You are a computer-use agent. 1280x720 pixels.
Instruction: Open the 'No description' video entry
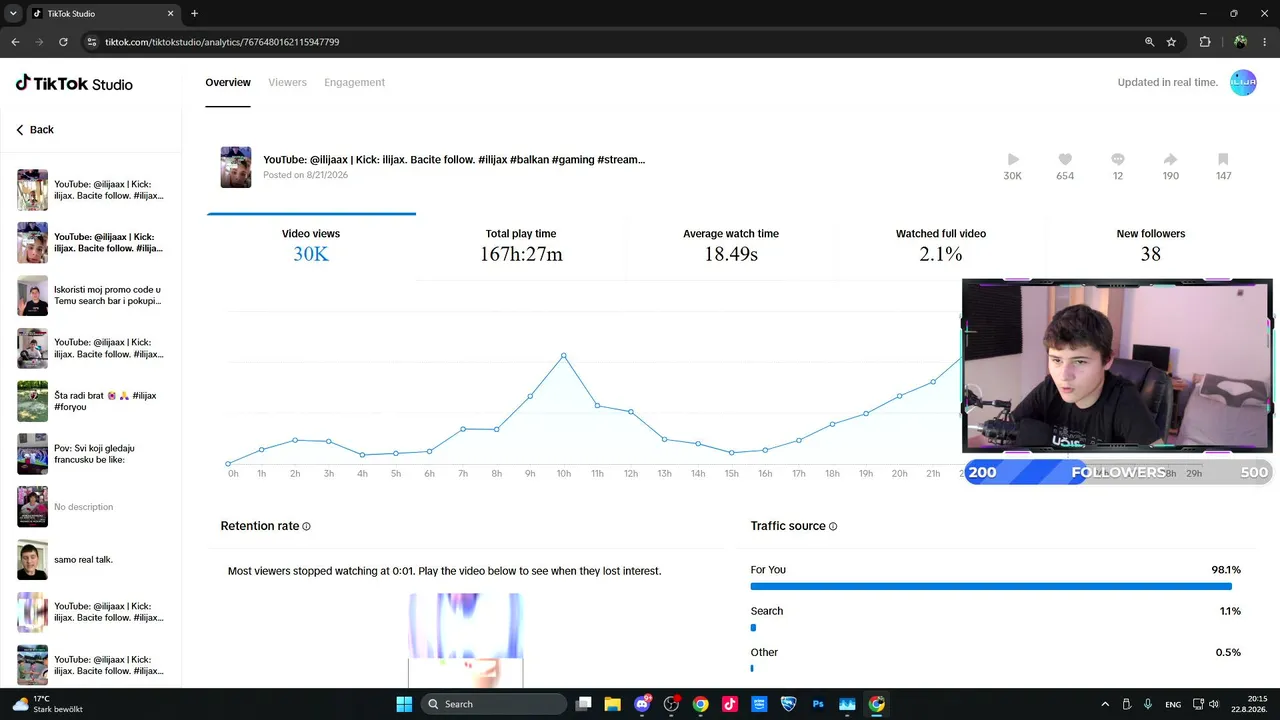click(90, 507)
